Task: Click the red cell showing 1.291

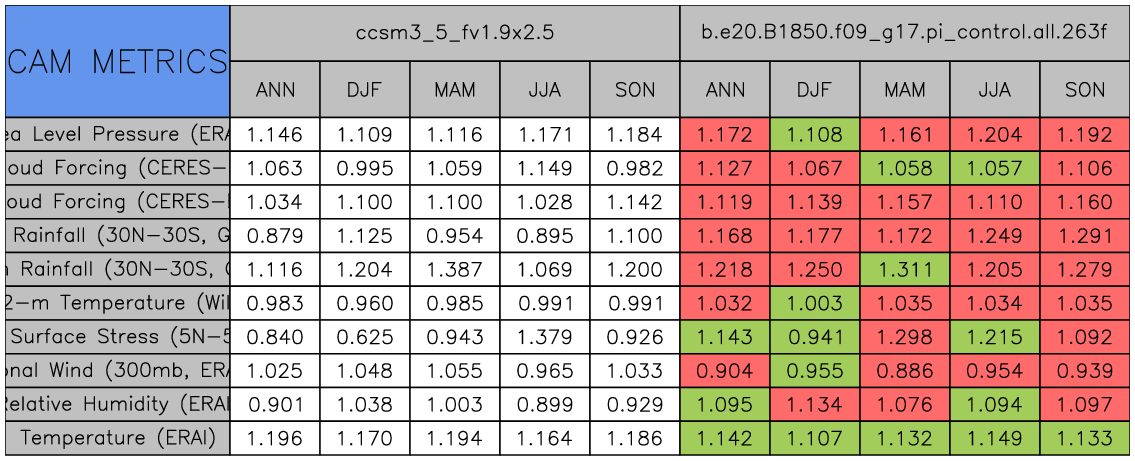Action: click(x=1085, y=236)
